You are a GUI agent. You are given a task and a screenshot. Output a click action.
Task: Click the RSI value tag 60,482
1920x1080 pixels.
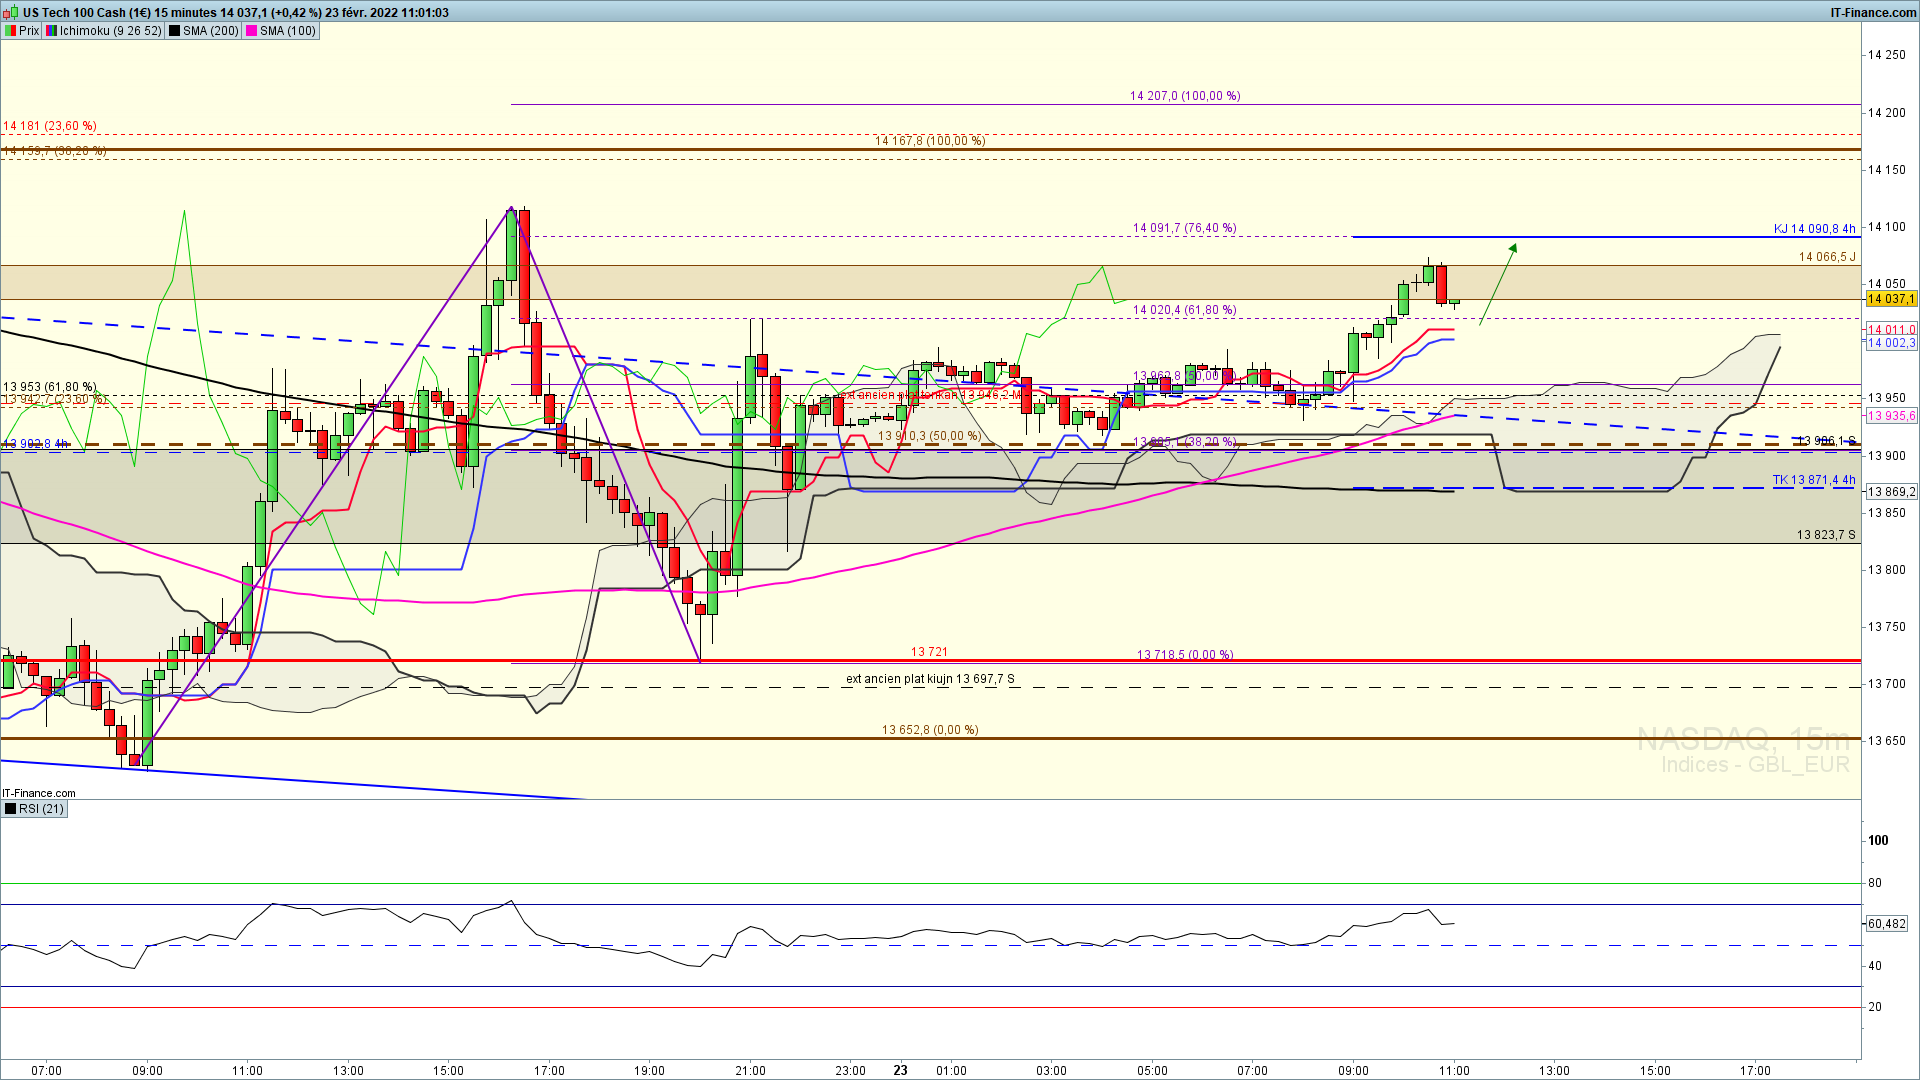coord(1886,924)
